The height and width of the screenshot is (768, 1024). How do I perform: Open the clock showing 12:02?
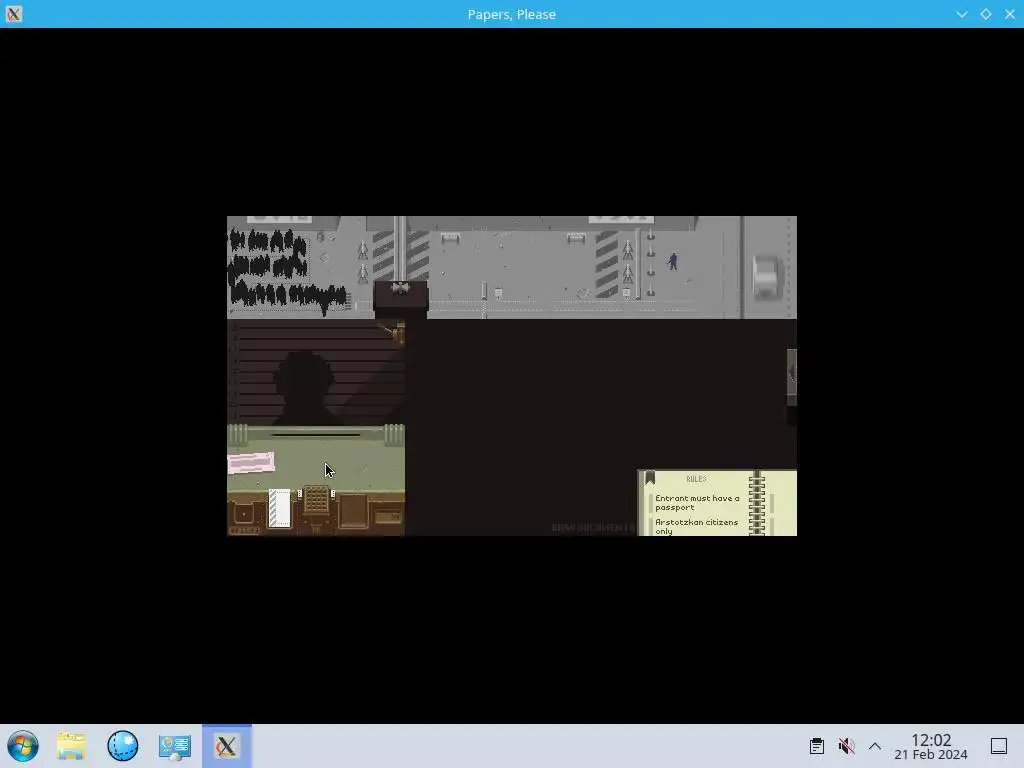(931, 746)
